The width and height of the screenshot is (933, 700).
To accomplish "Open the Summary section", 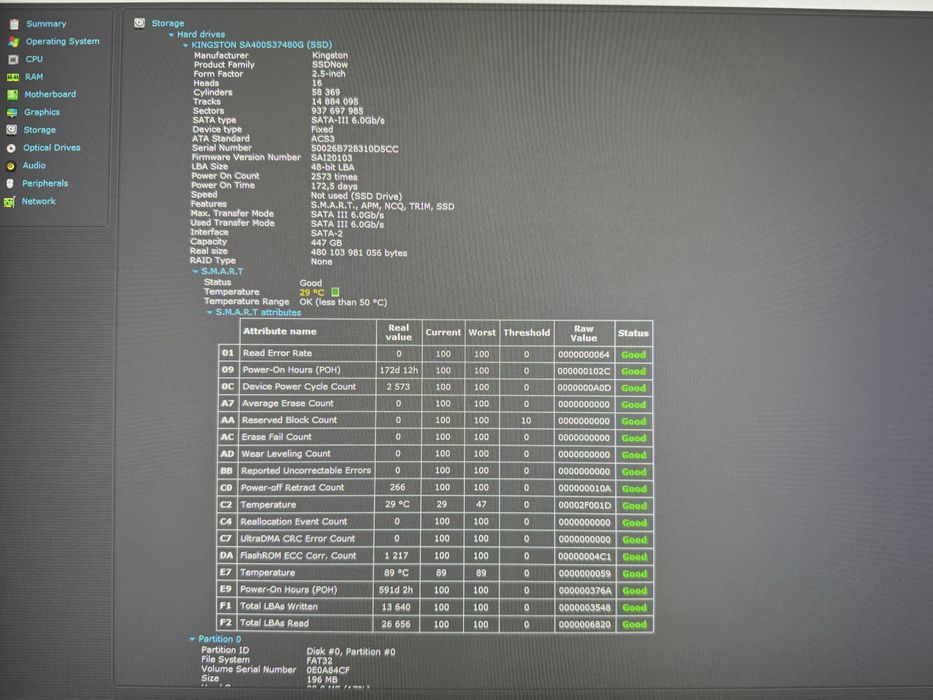I will tap(46, 24).
